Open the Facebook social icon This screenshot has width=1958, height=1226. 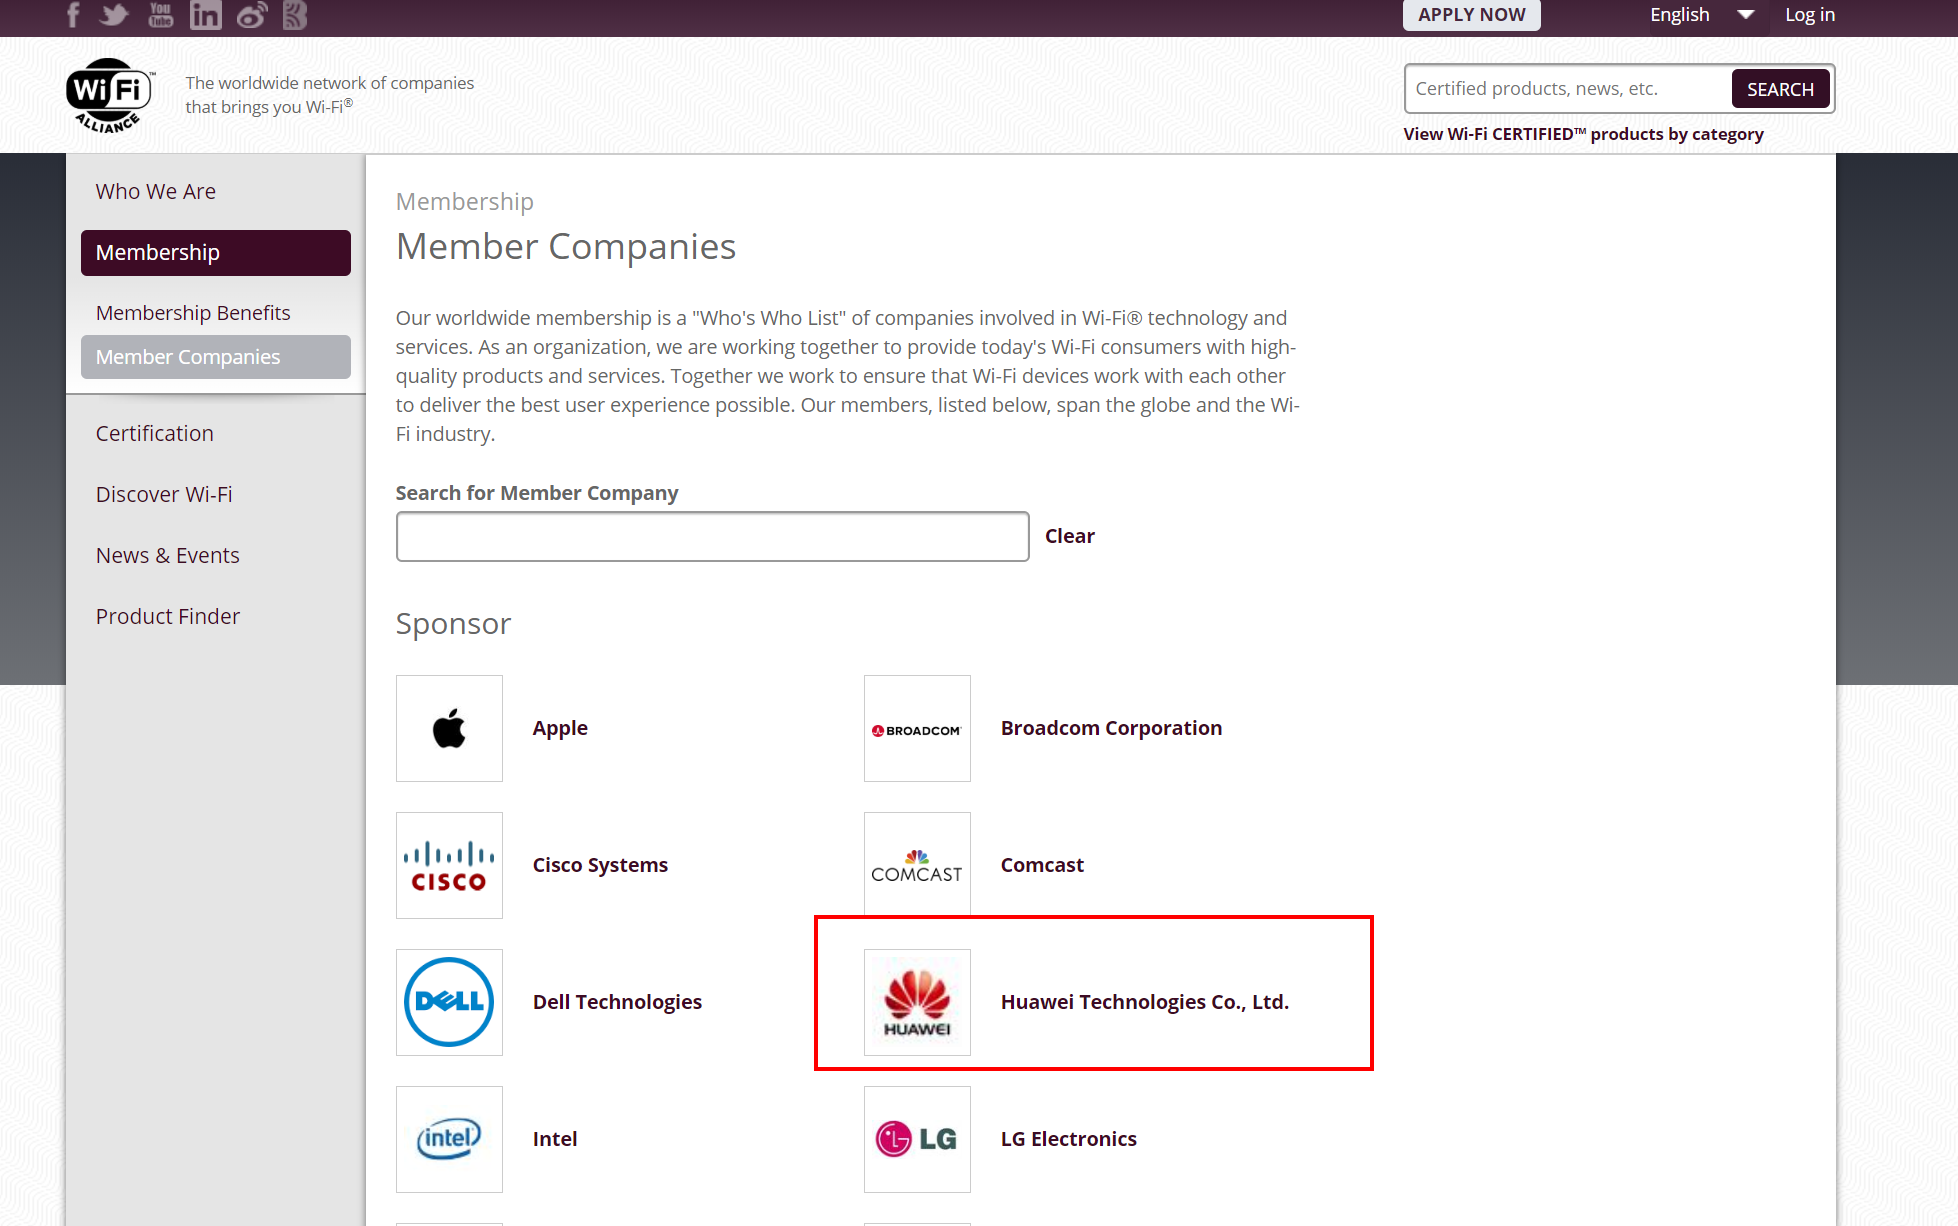73,15
